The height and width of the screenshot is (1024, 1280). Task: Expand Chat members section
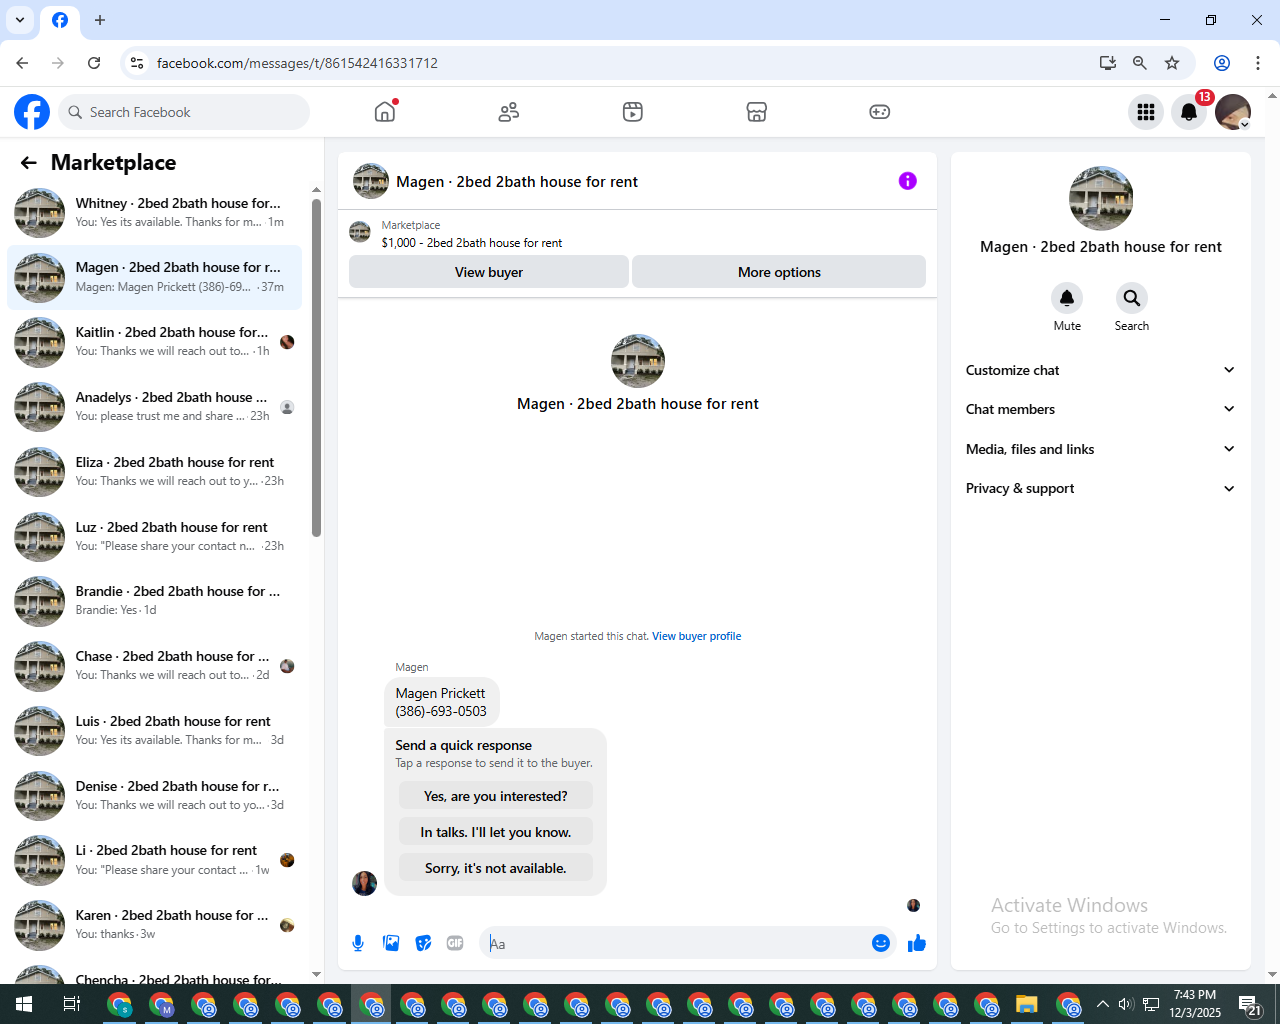1100,409
